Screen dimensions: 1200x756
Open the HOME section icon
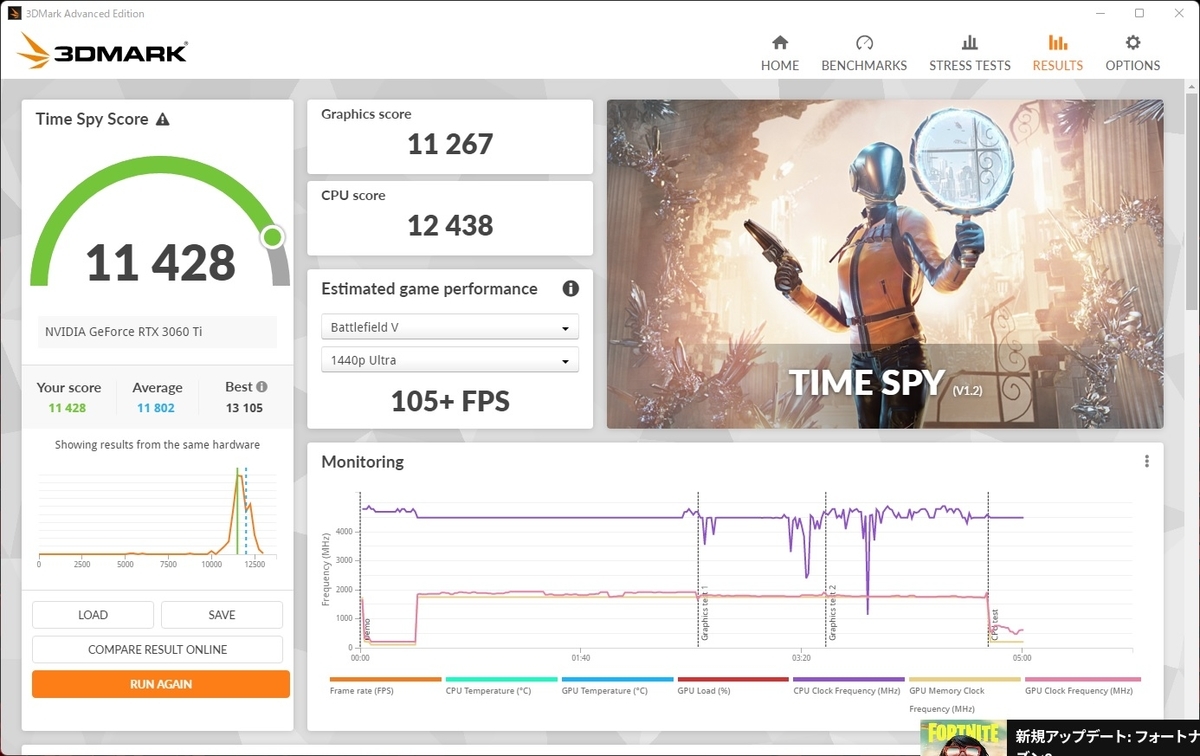tap(780, 45)
